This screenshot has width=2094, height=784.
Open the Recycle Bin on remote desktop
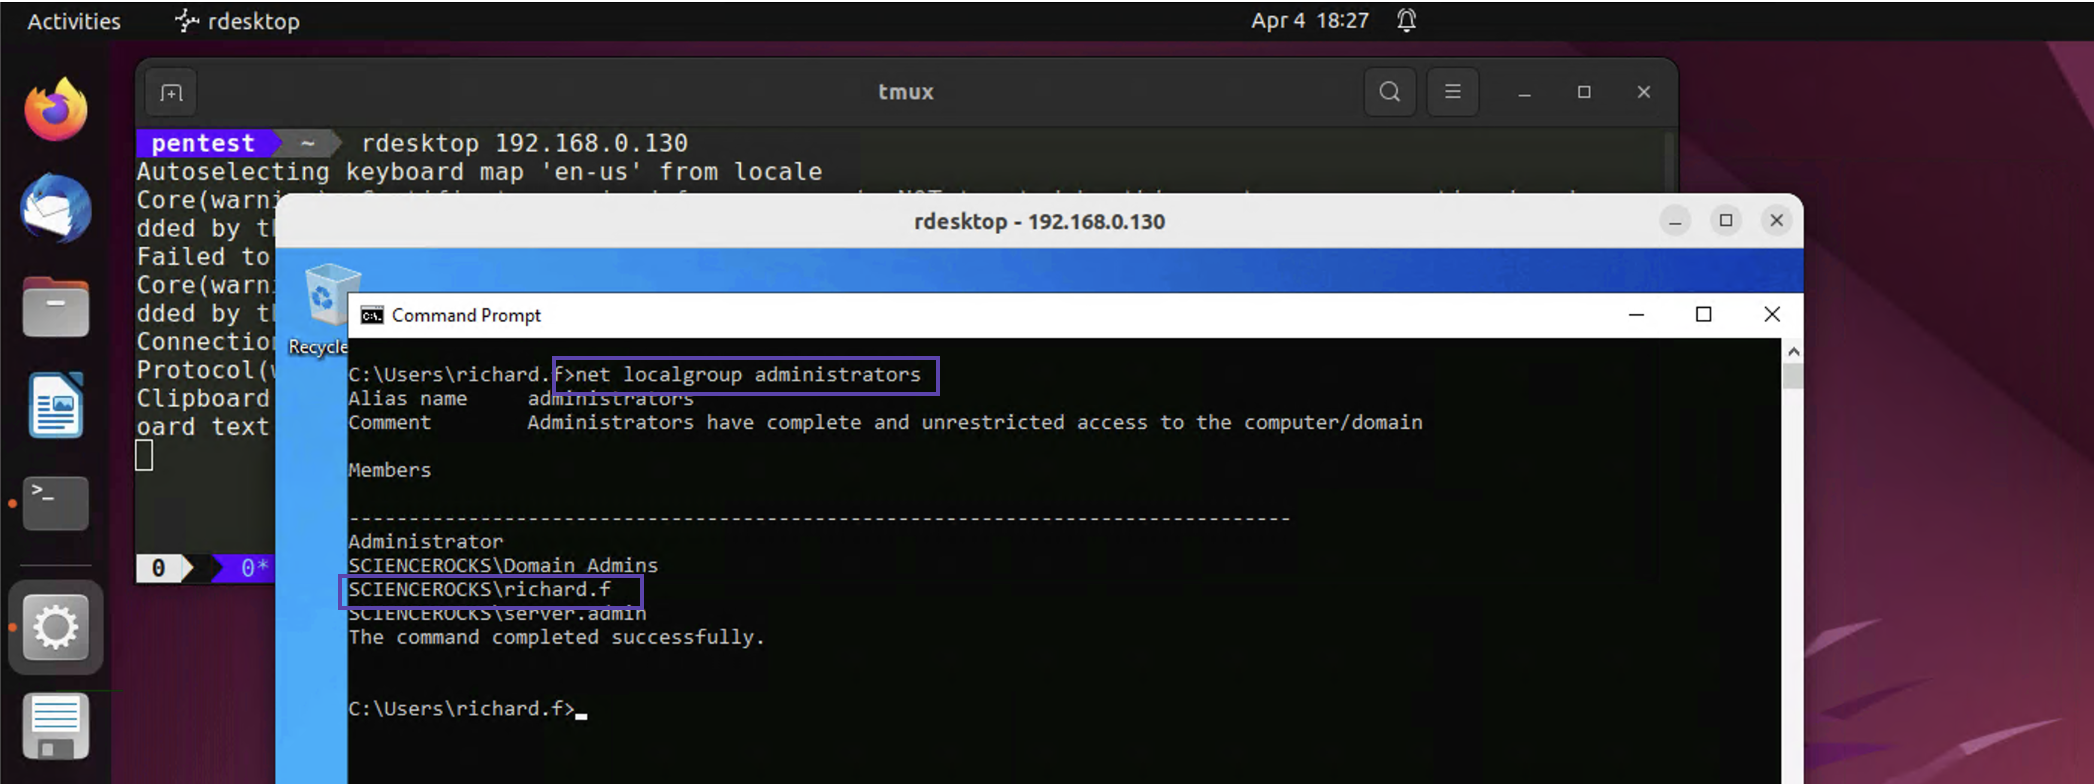click(x=330, y=300)
